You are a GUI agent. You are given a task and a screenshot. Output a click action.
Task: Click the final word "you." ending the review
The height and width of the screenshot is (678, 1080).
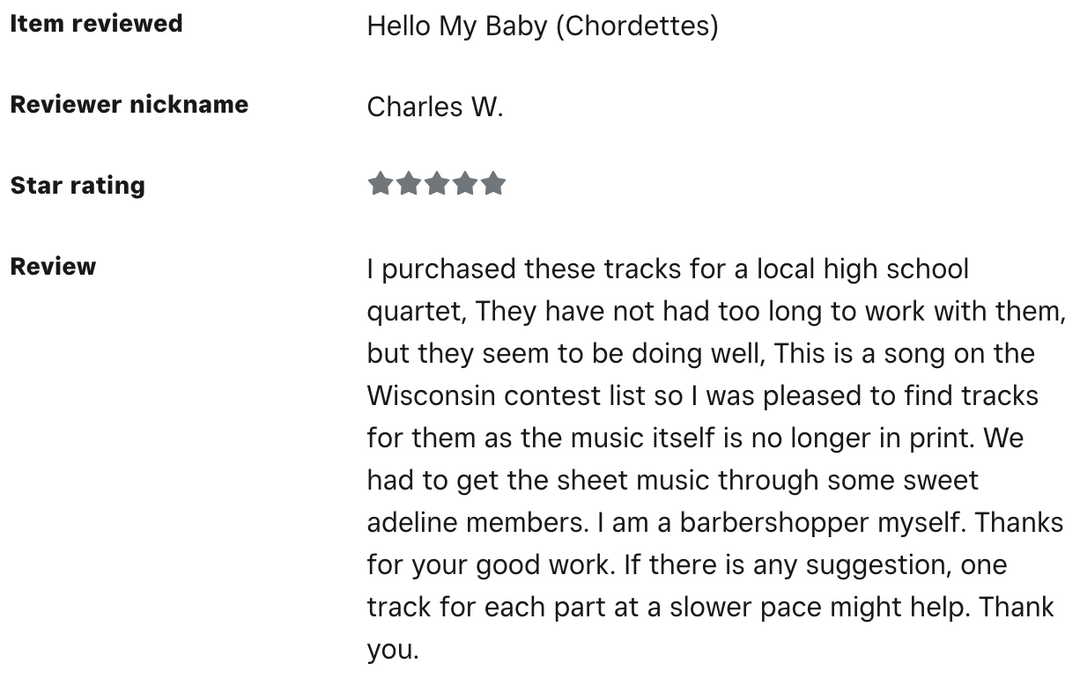[393, 650]
